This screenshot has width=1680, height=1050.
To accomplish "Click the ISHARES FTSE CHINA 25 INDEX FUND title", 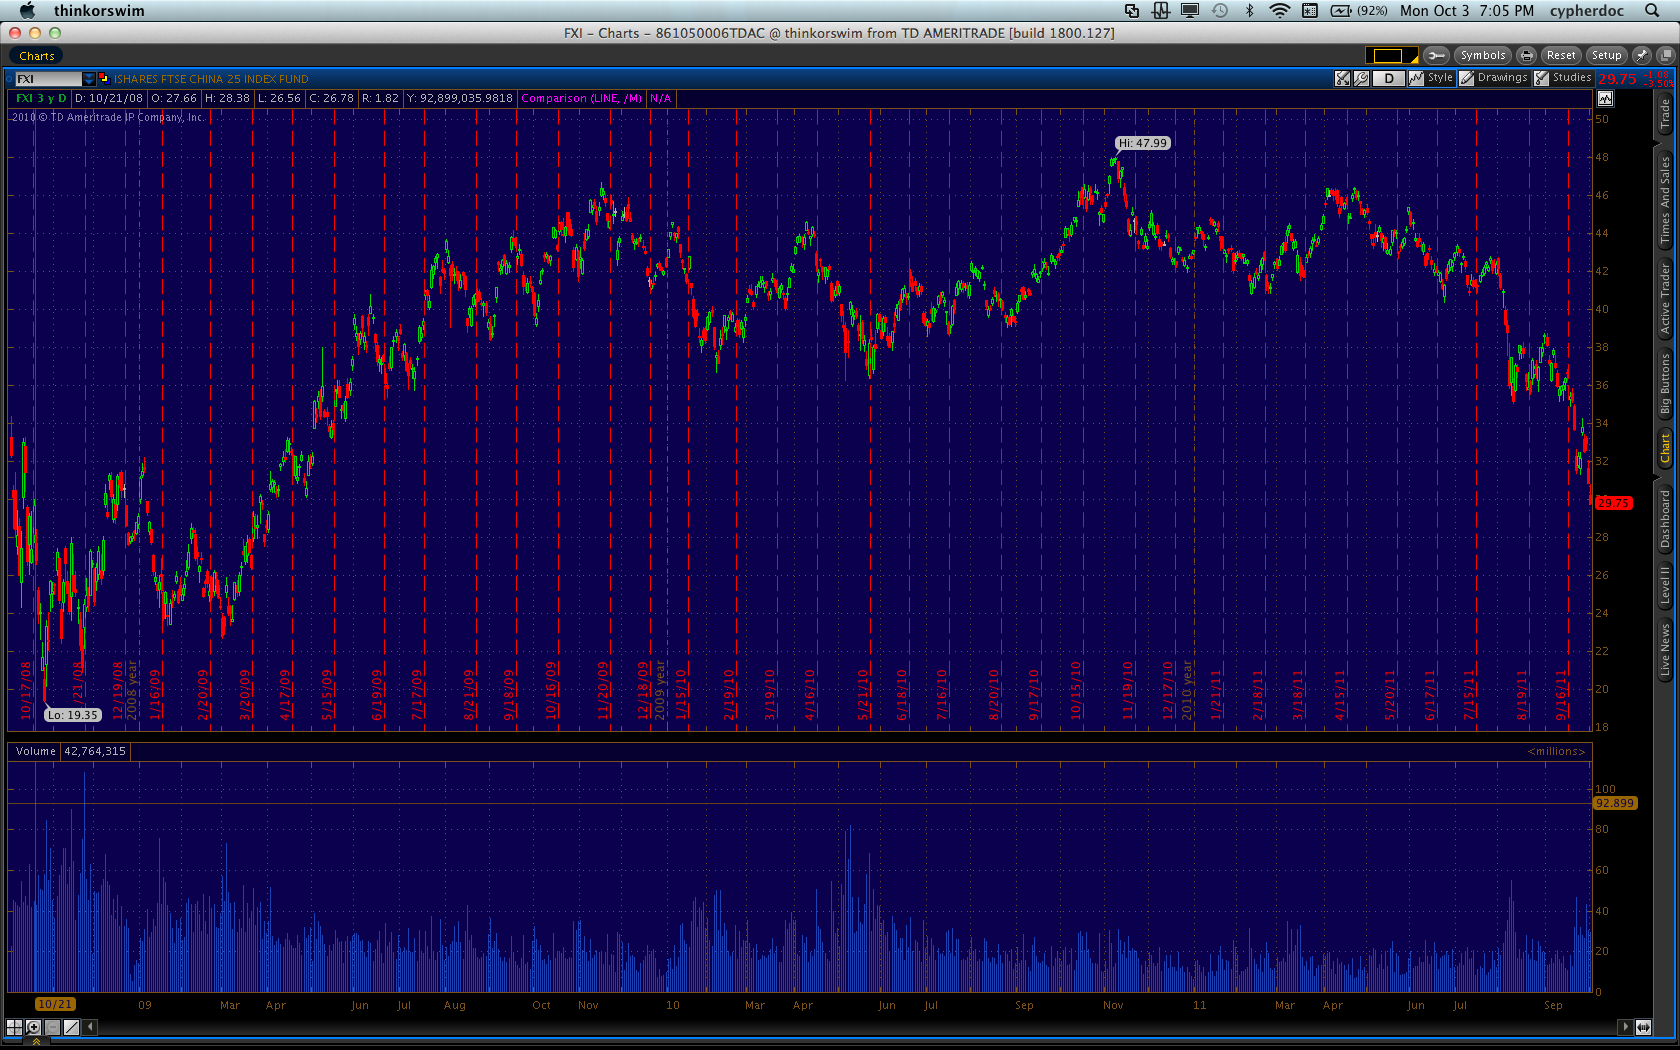I will point(211,79).
